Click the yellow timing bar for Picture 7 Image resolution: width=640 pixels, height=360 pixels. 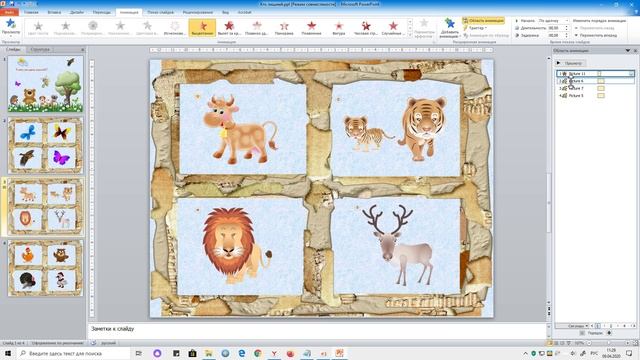[601, 88]
